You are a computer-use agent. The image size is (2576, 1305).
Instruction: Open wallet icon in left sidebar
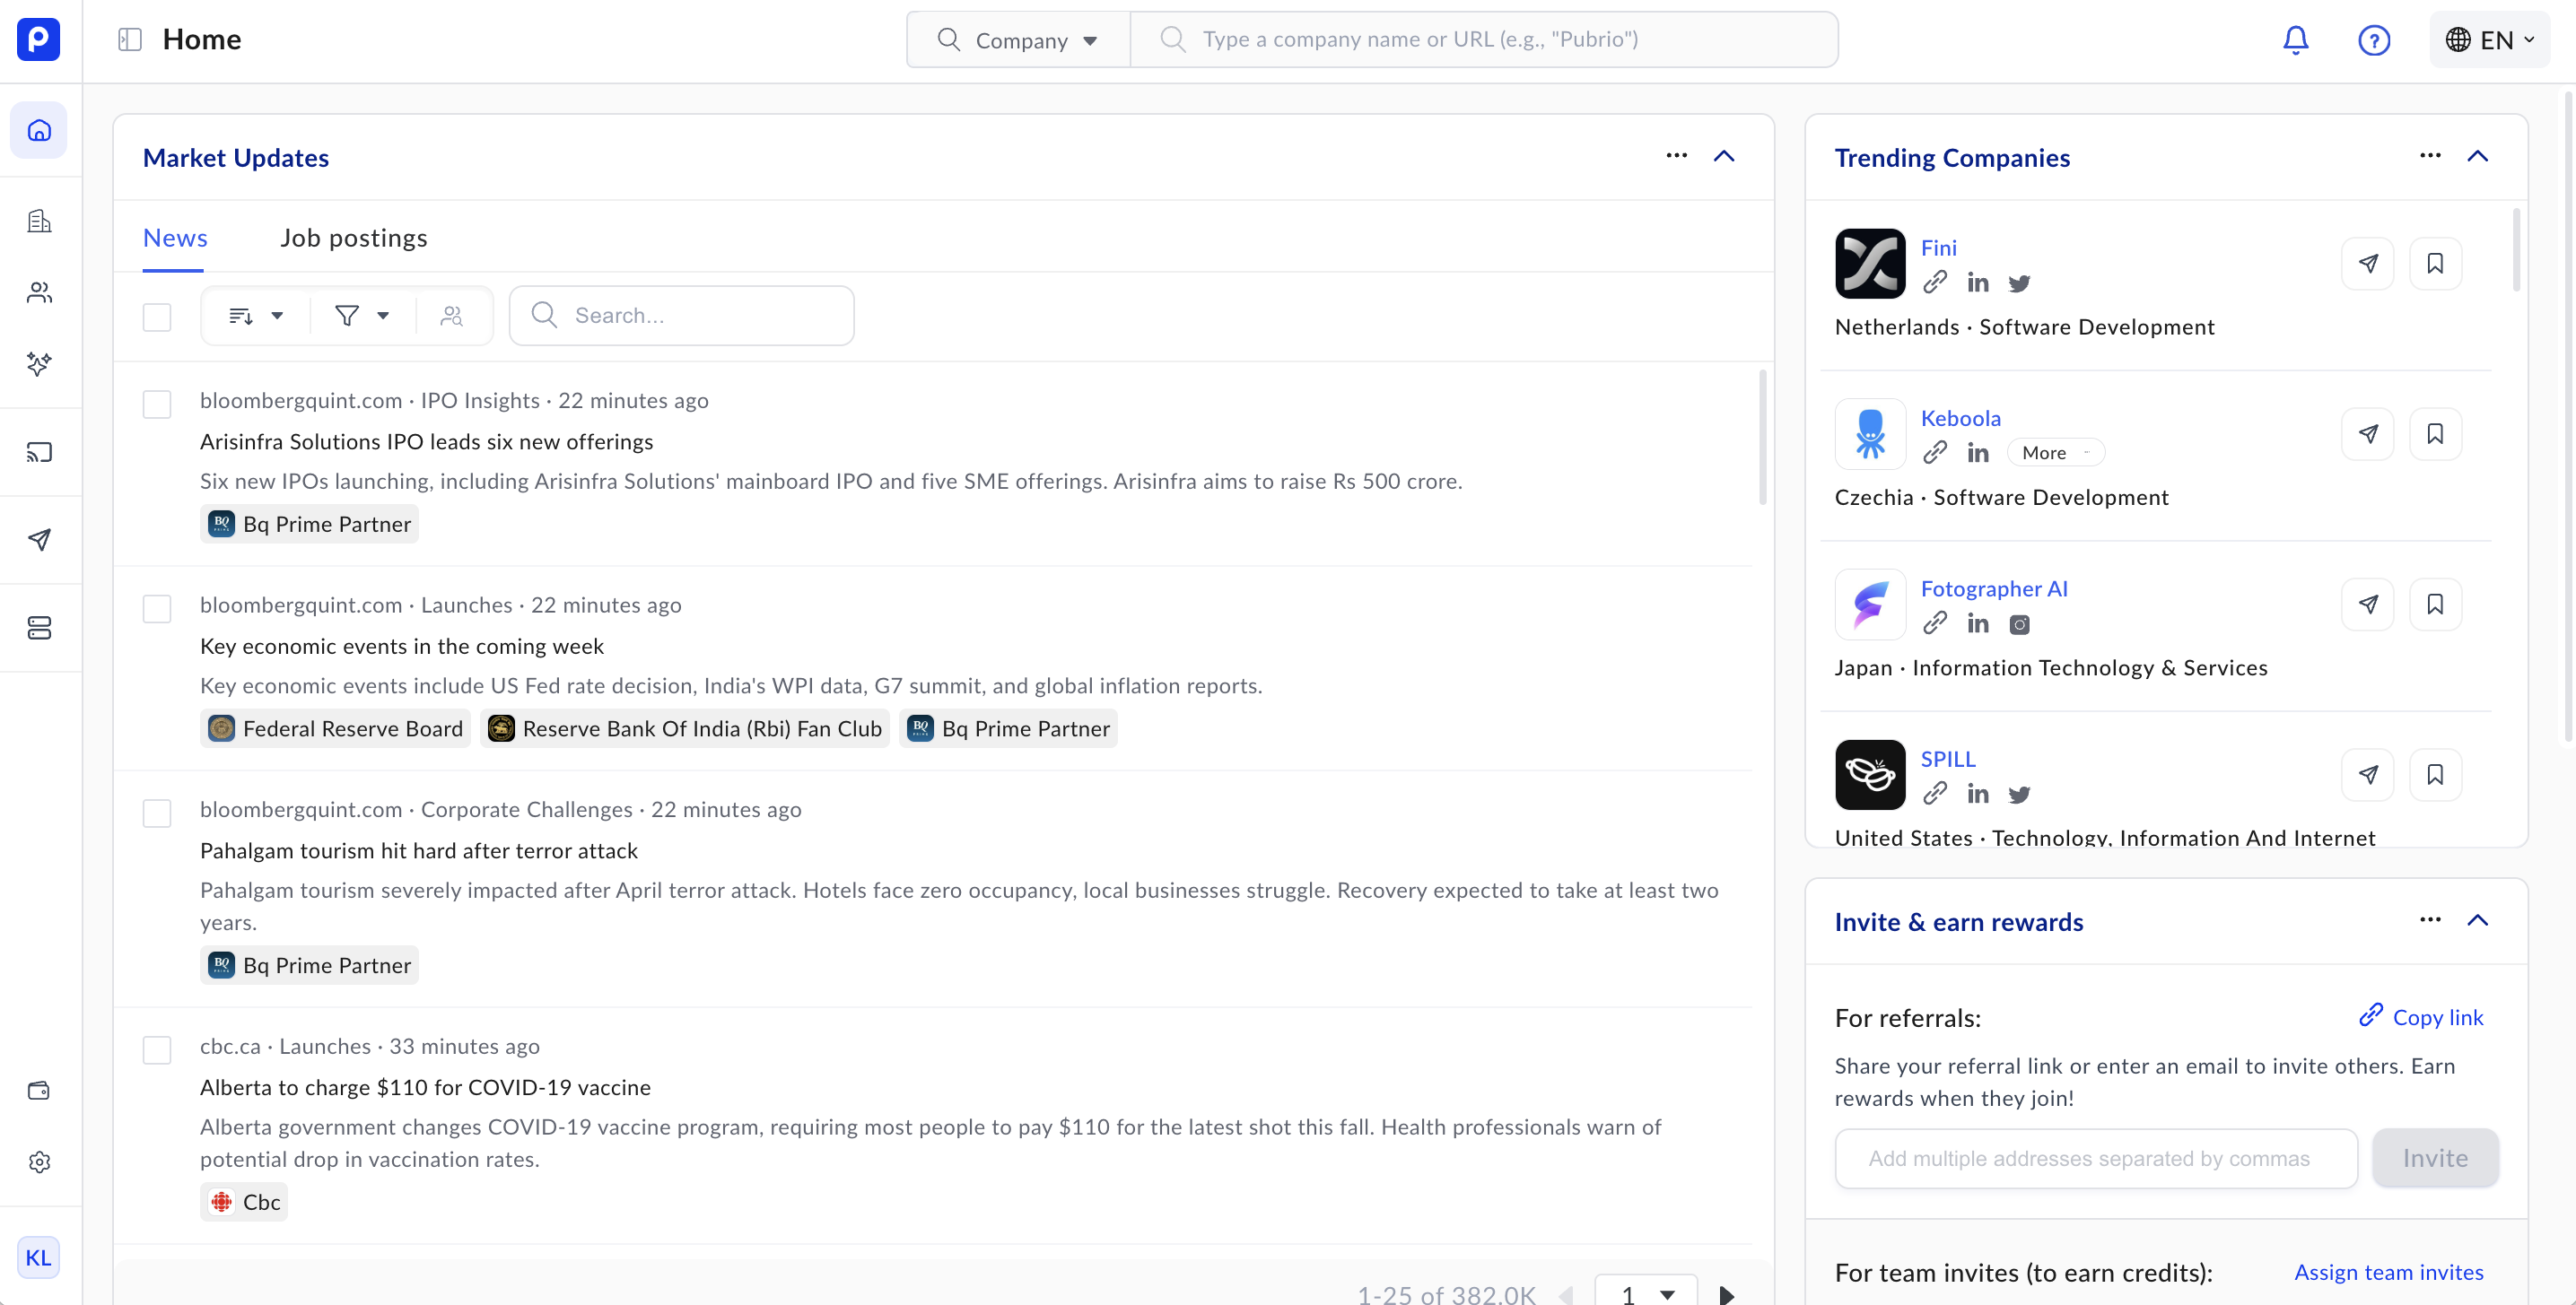40,1090
